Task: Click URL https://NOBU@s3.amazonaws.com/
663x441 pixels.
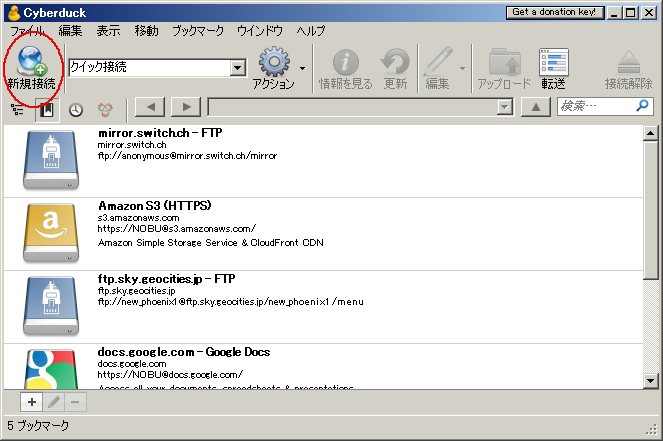Action: 176,229
